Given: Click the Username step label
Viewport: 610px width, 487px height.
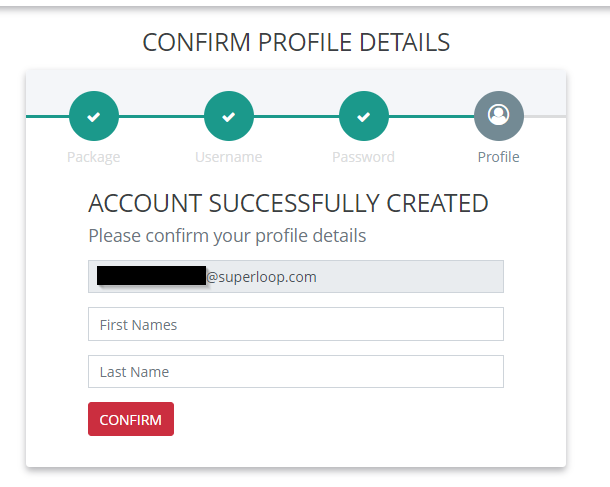Looking at the screenshot, I should coord(229,157).
